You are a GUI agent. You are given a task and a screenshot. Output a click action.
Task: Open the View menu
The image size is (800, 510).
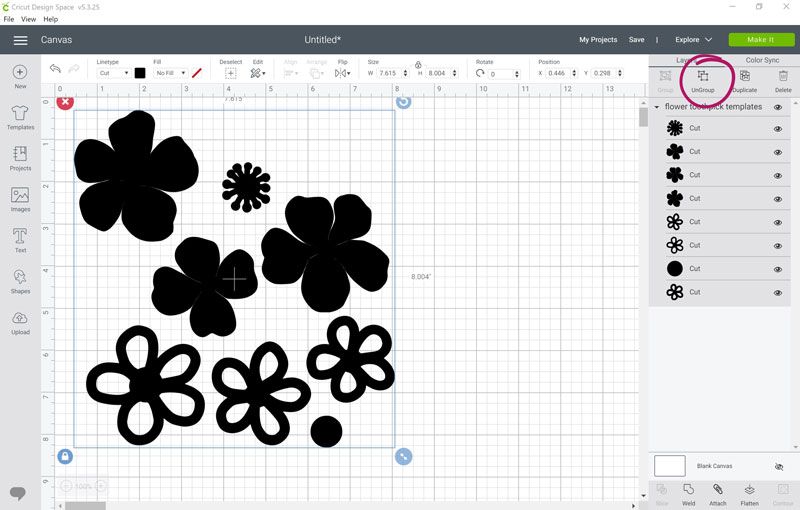pos(28,19)
